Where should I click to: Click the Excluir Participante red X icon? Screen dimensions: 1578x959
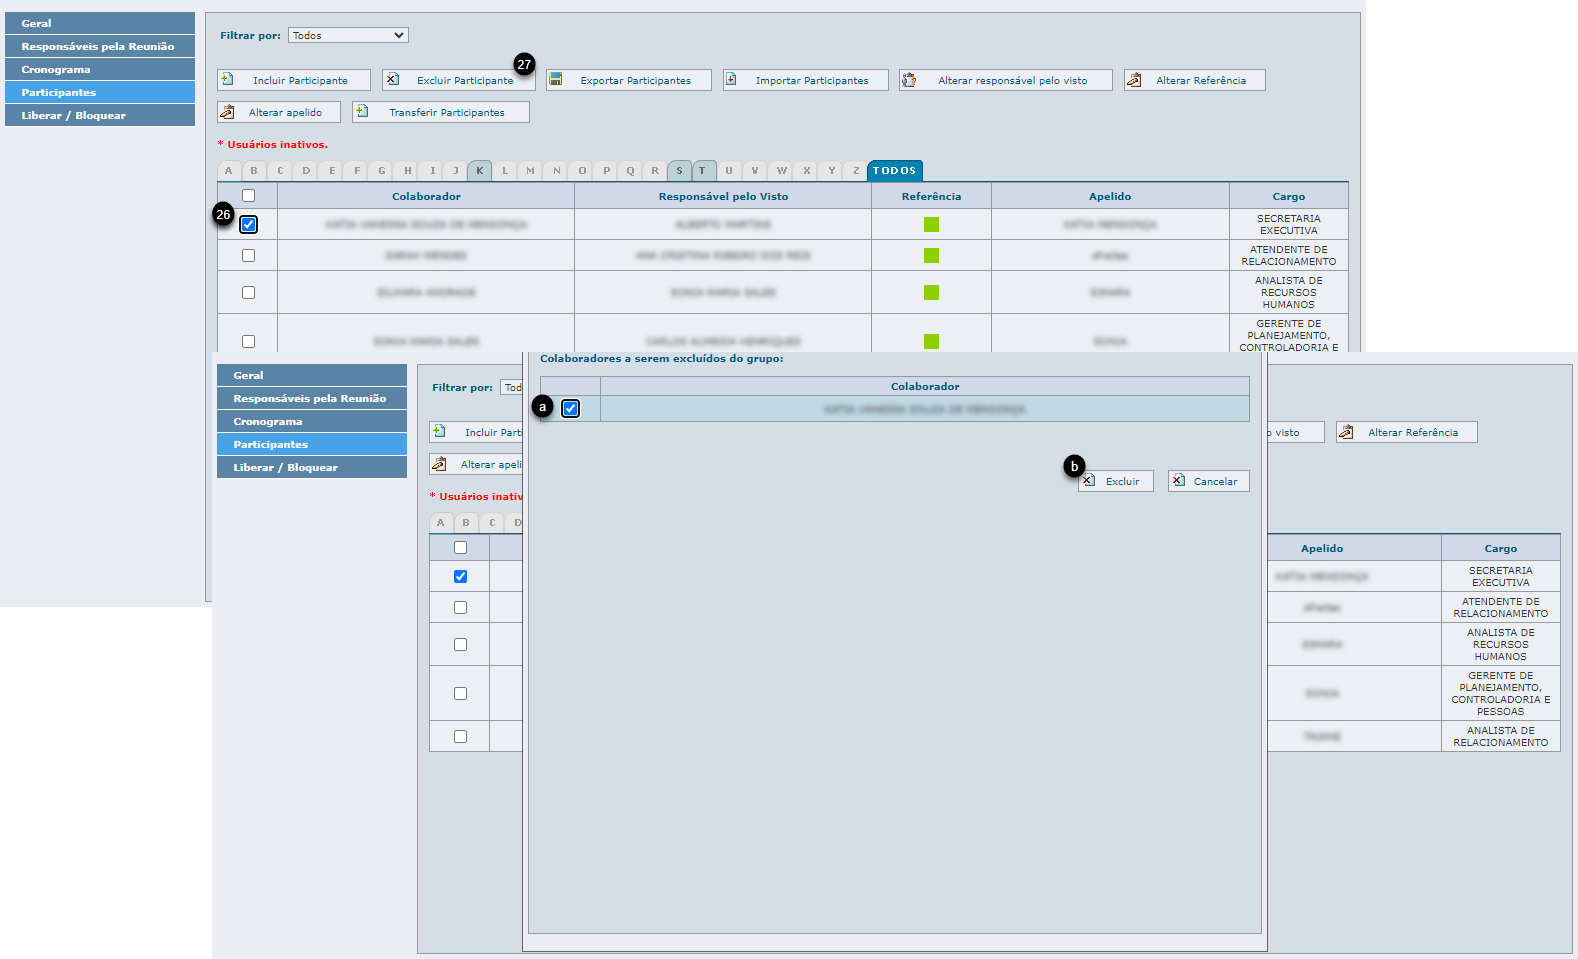click(393, 80)
